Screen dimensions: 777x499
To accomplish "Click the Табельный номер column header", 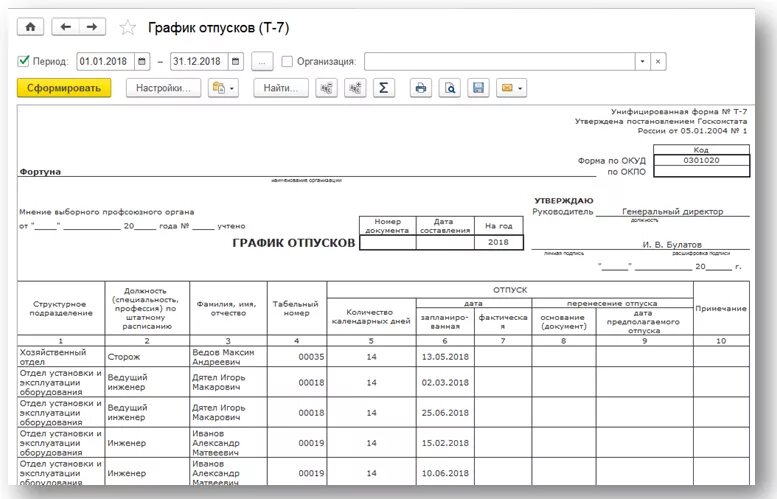I will tap(297, 308).
